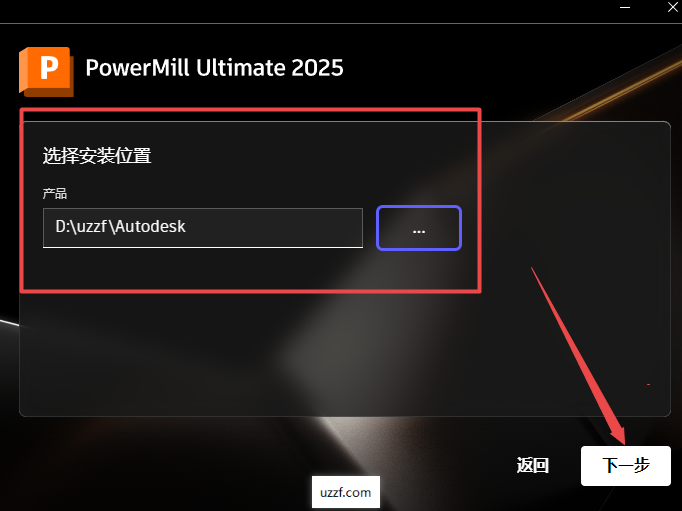Click the white underline beneath path field

pos(203,247)
